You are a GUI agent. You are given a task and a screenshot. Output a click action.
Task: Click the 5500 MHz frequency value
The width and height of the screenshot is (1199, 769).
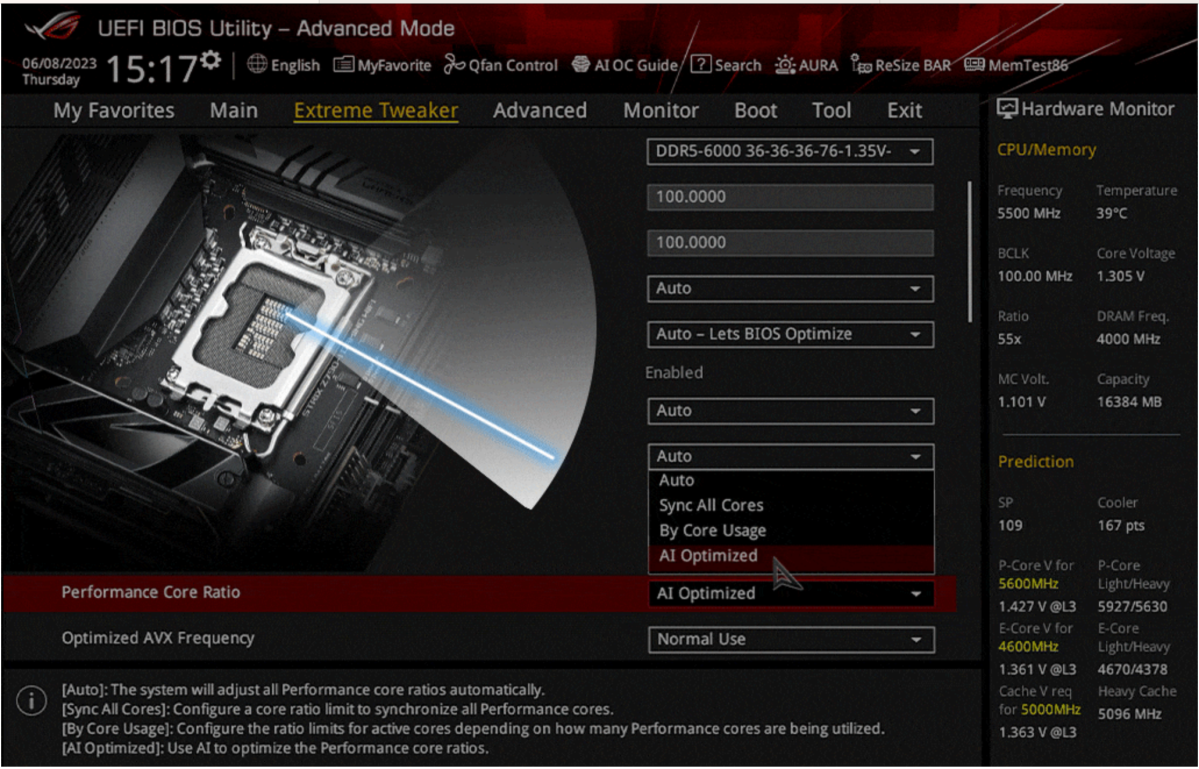(1028, 214)
